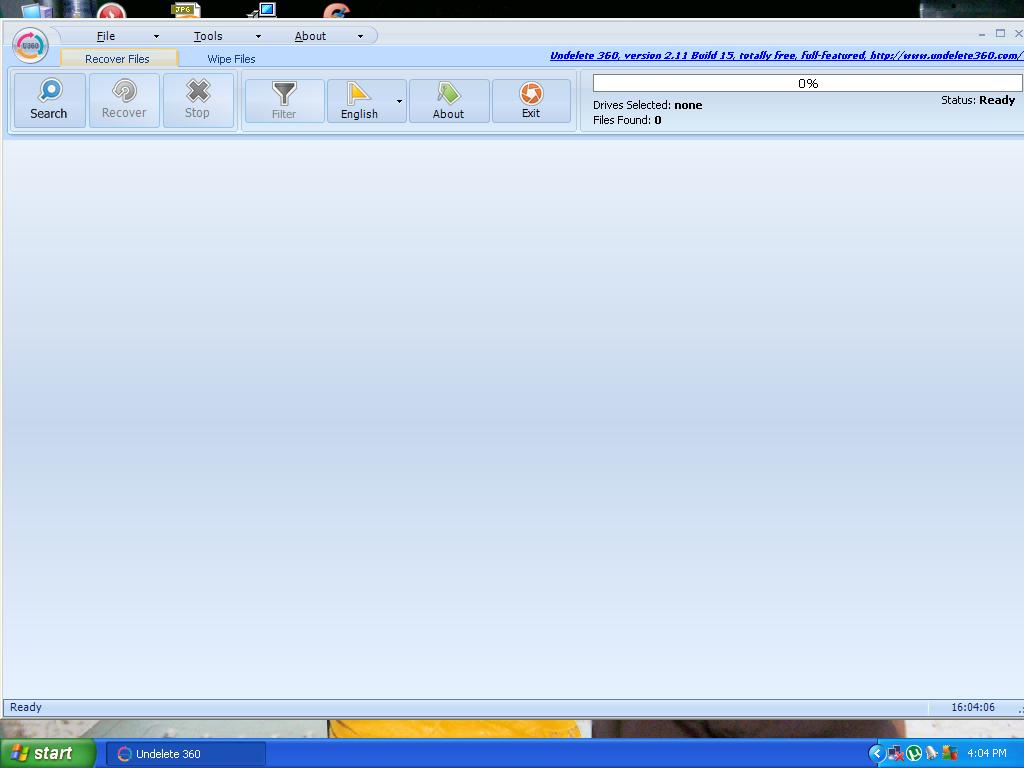Minimize the Undelete 360 window
1024x768 pixels.
click(x=982, y=34)
